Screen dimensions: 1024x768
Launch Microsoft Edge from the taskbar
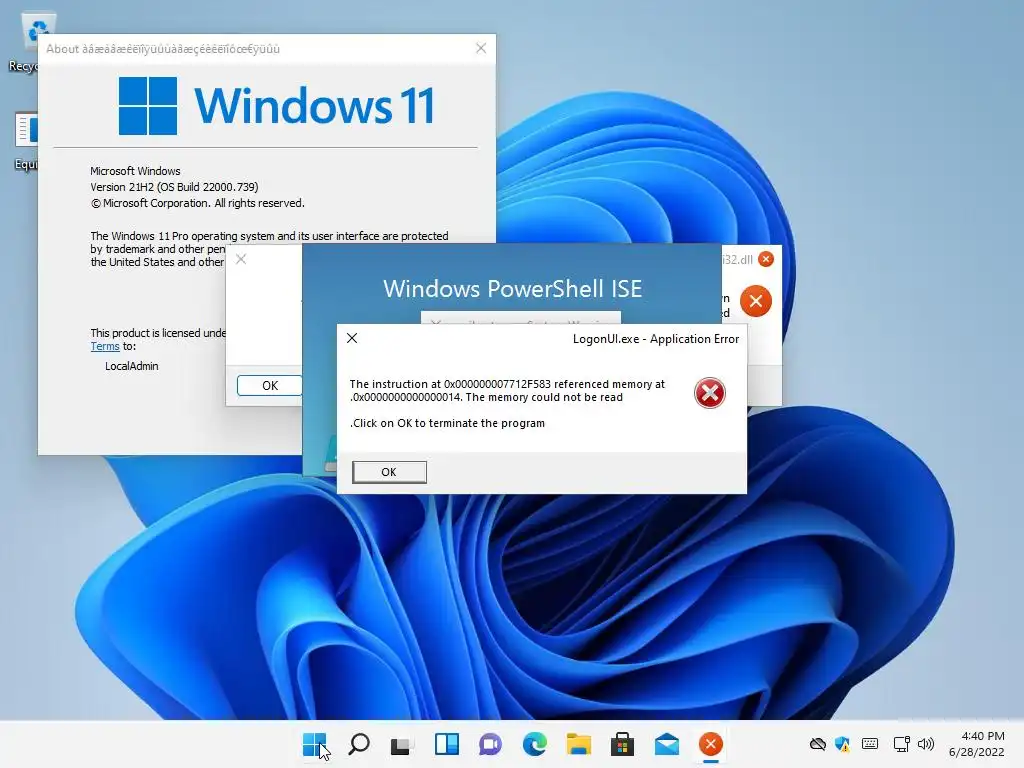534,744
